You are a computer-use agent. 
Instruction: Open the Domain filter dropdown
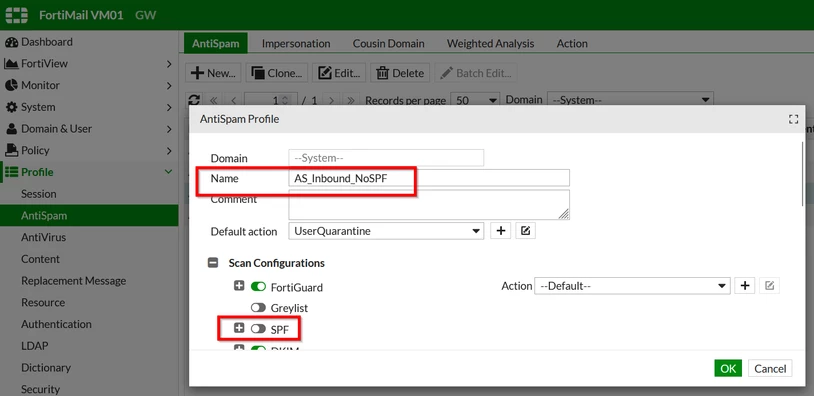coord(630,100)
